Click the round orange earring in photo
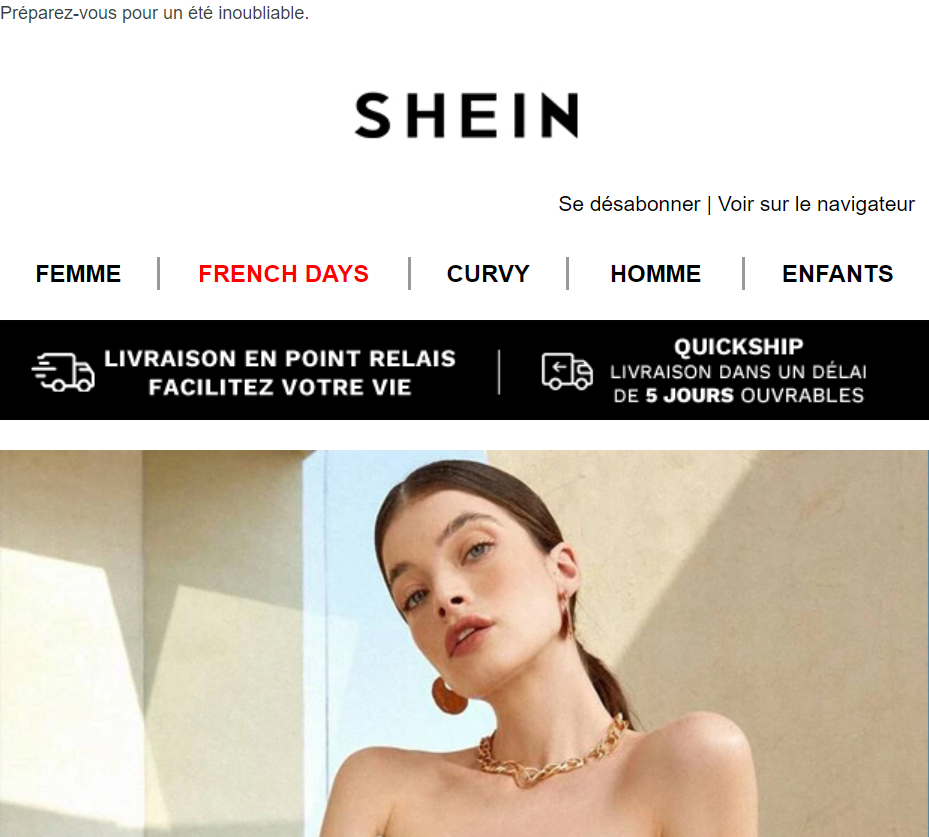 (x=449, y=695)
